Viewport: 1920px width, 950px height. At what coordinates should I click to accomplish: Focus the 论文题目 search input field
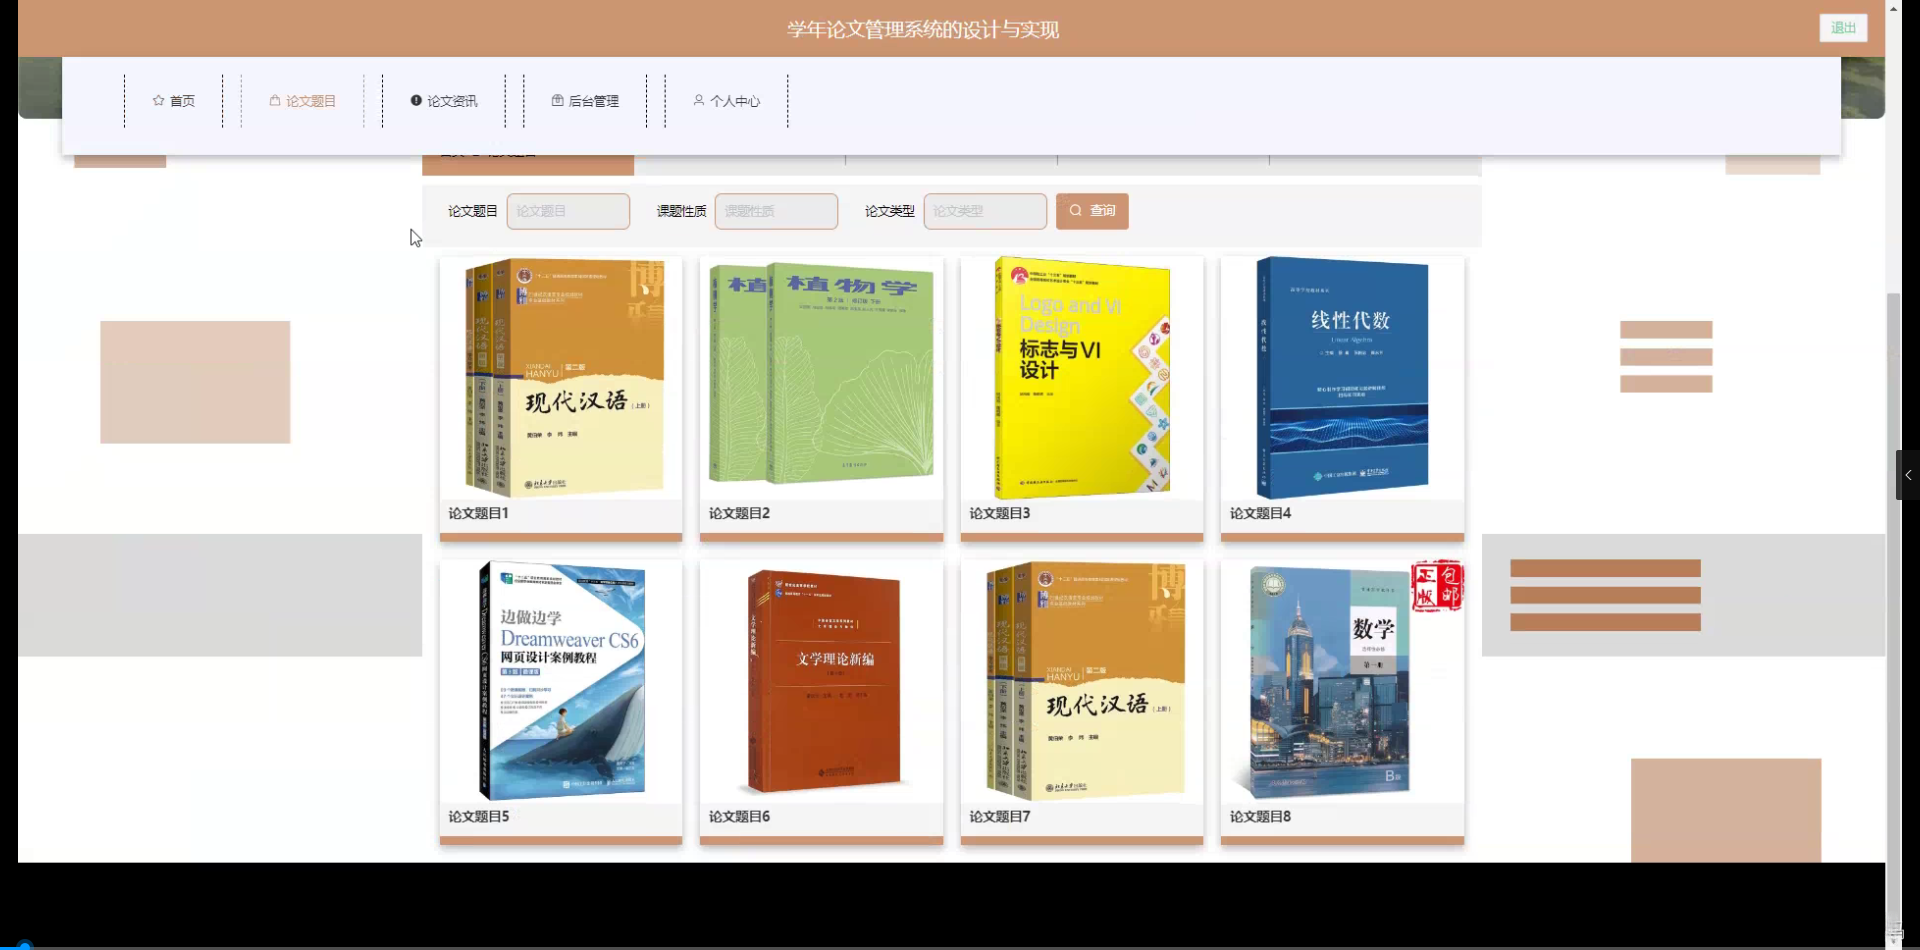(x=568, y=211)
